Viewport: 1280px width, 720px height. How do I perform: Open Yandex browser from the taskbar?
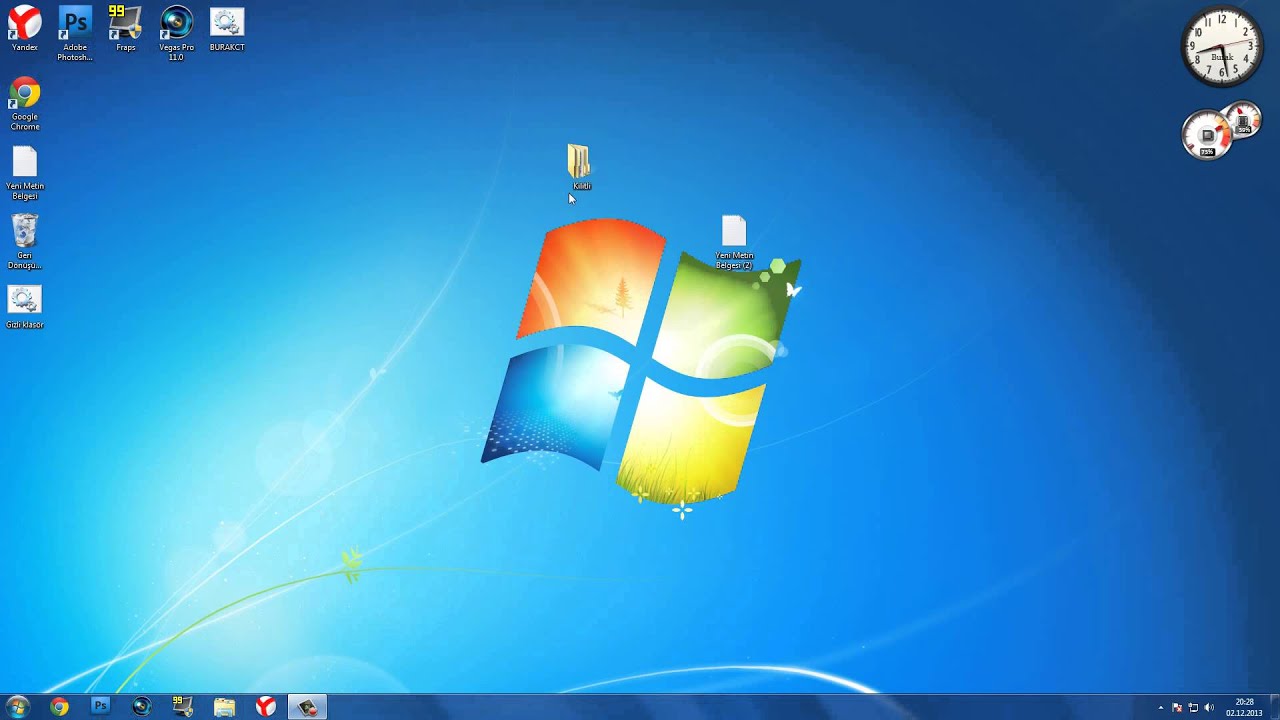265,707
